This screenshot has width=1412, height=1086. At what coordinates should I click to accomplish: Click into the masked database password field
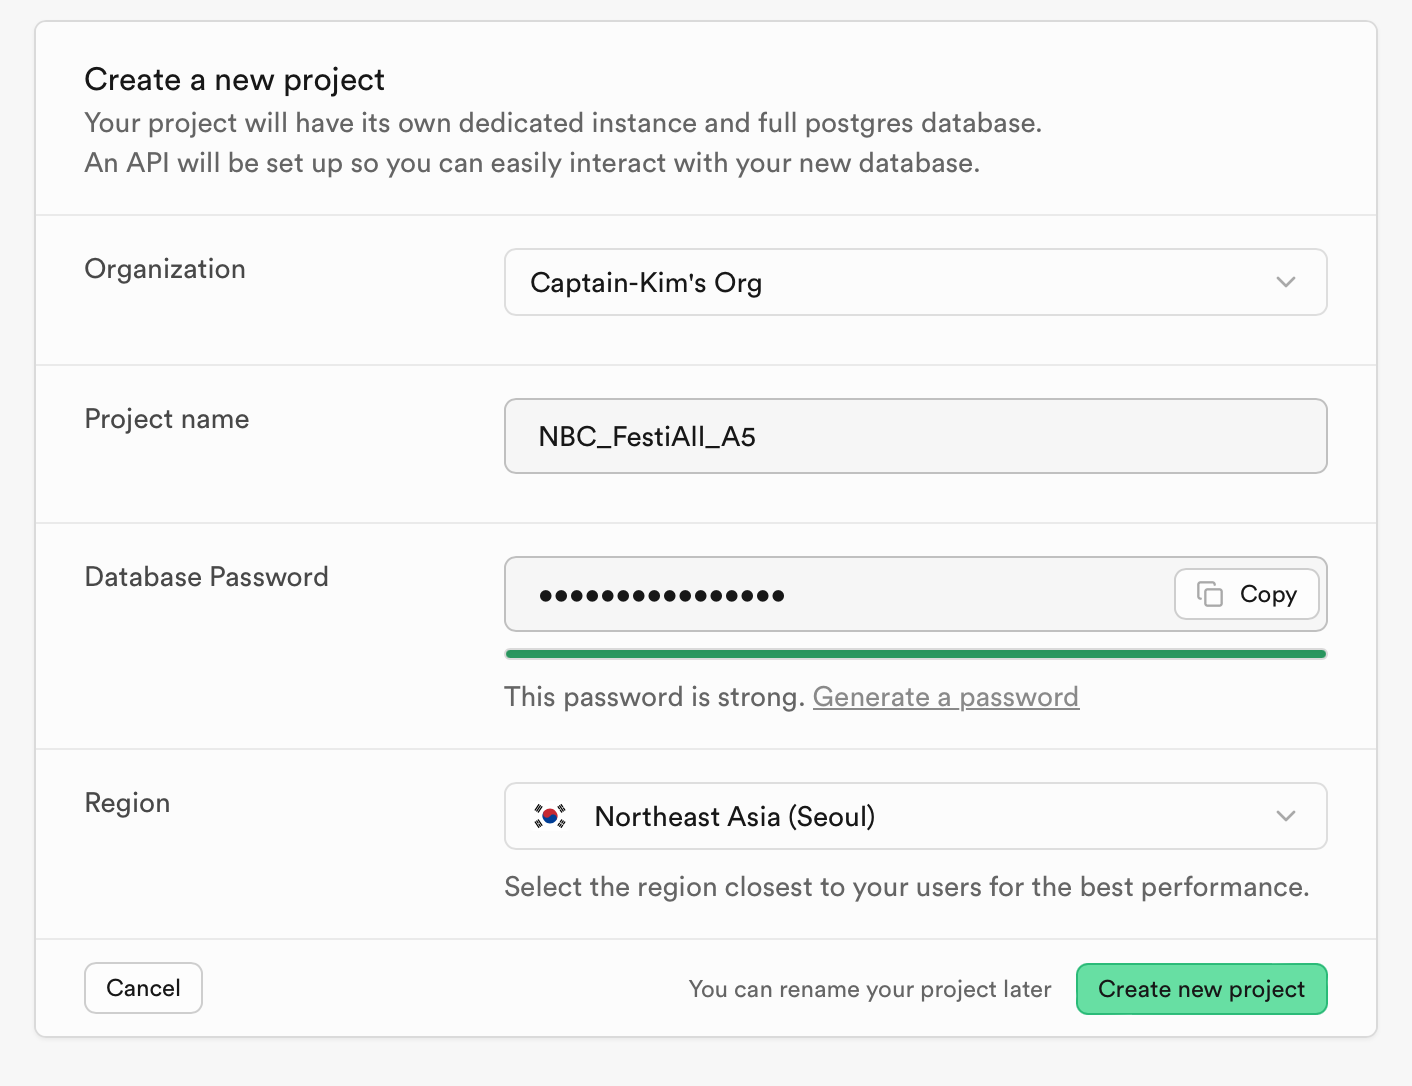pos(838,594)
